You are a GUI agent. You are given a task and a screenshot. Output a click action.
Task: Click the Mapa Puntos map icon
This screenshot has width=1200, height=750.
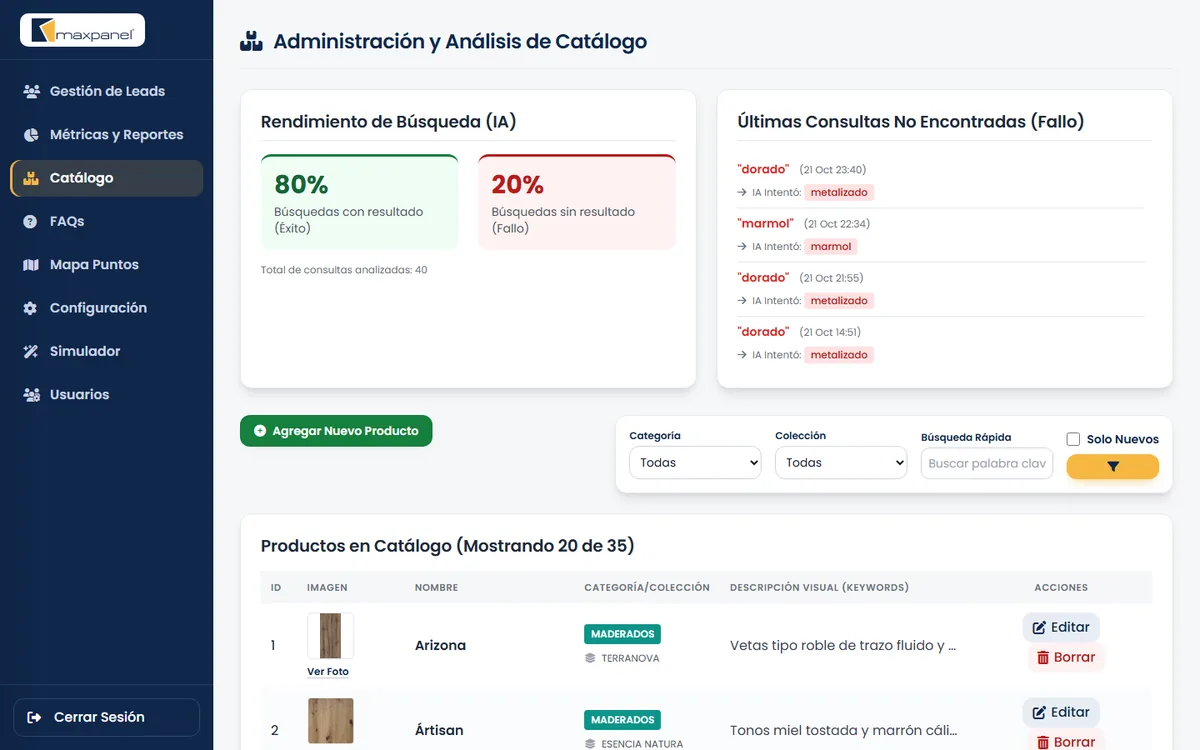(31, 265)
